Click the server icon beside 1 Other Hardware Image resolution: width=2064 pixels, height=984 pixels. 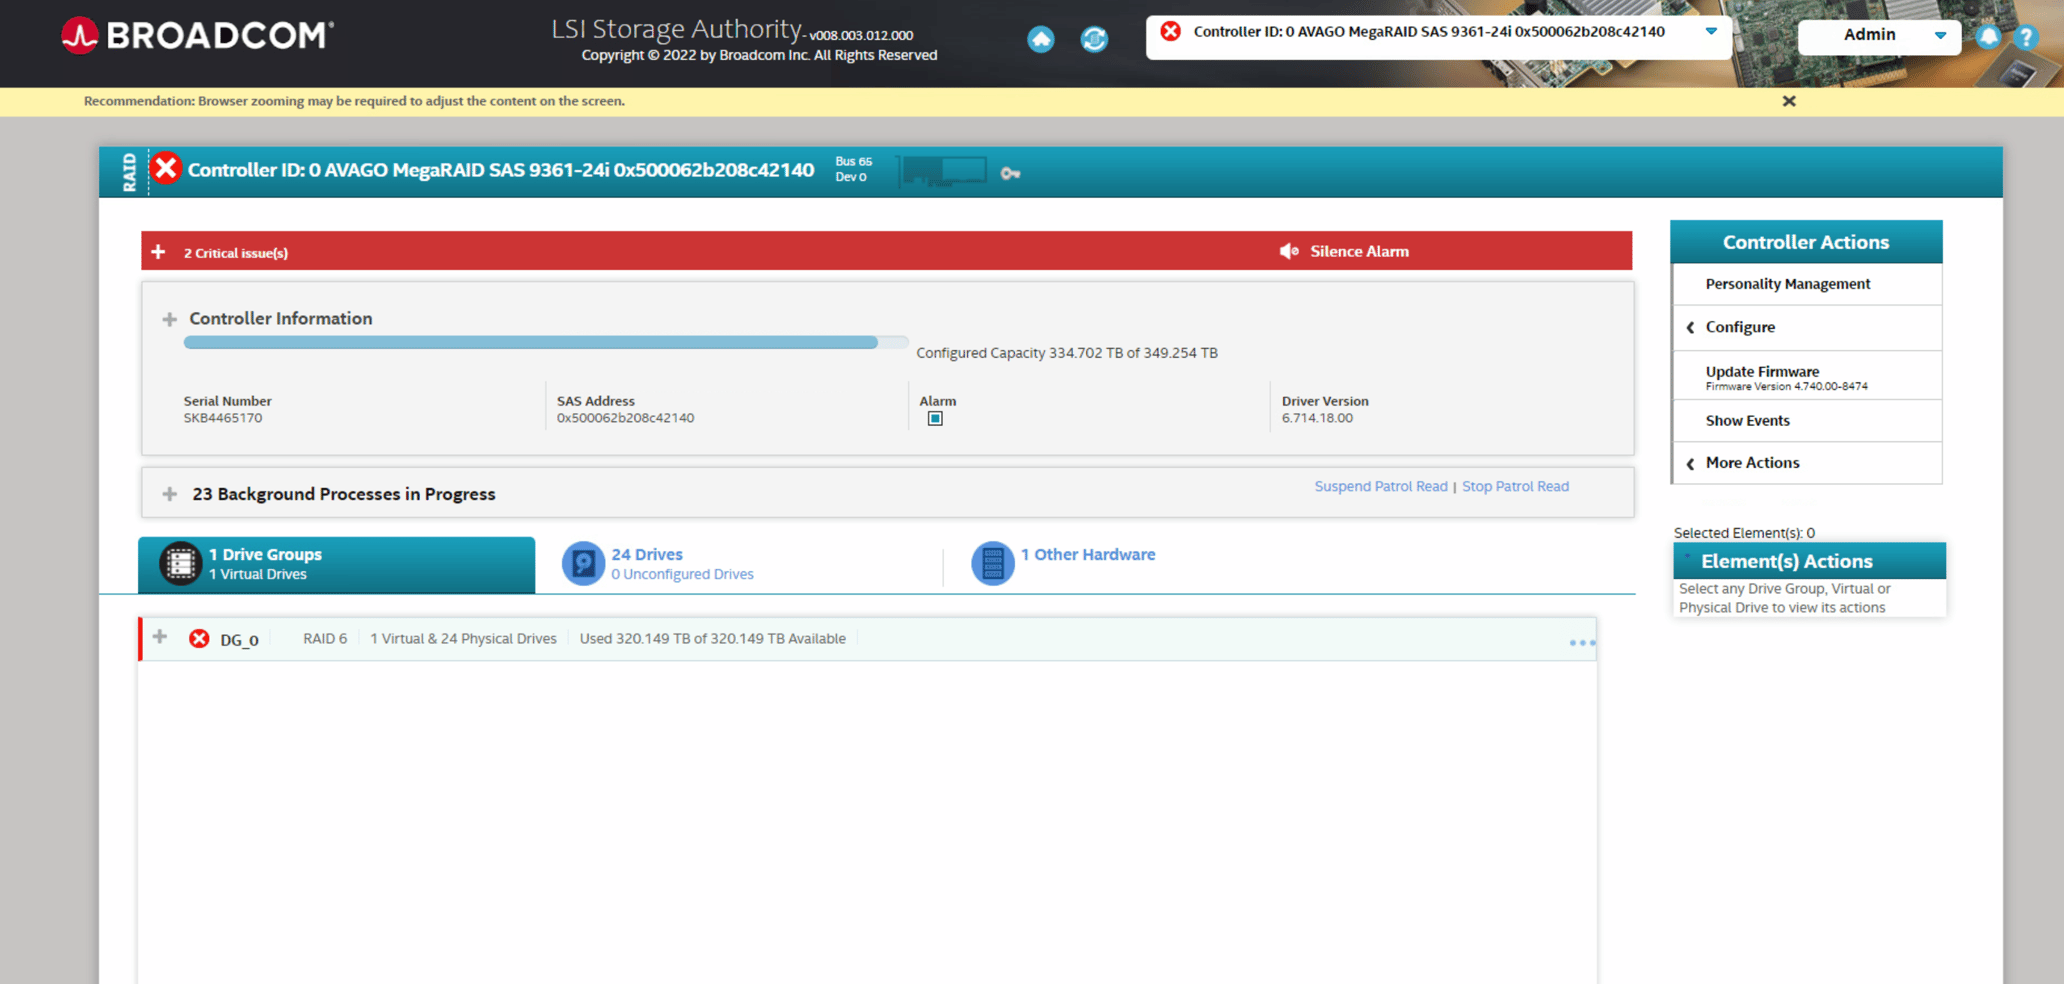[x=993, y=563]
